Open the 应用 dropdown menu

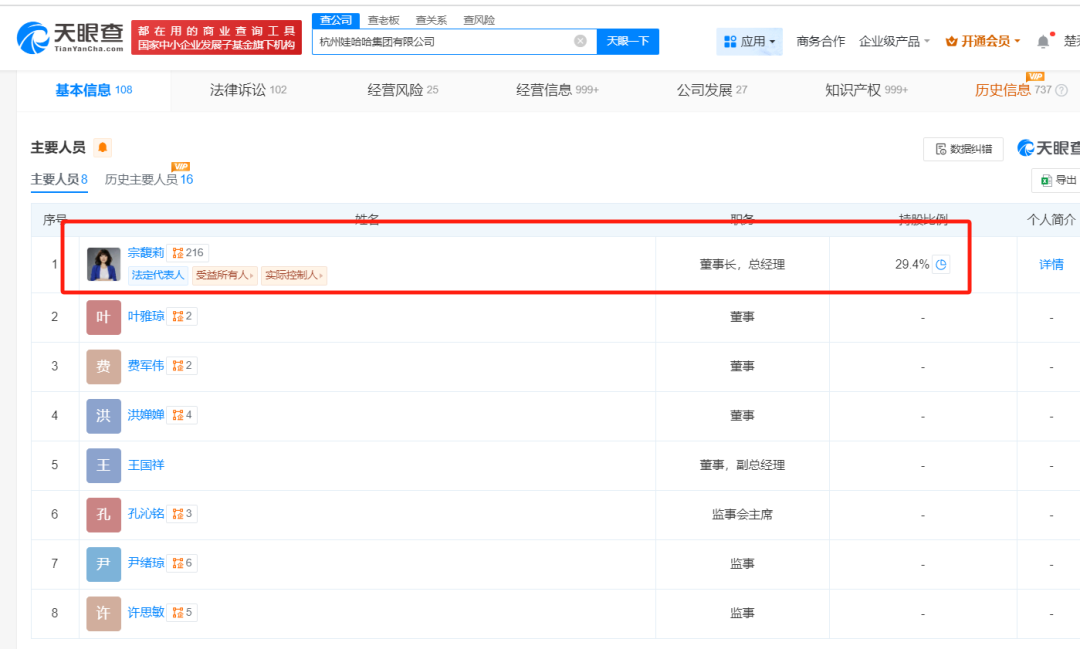point(749,41)
